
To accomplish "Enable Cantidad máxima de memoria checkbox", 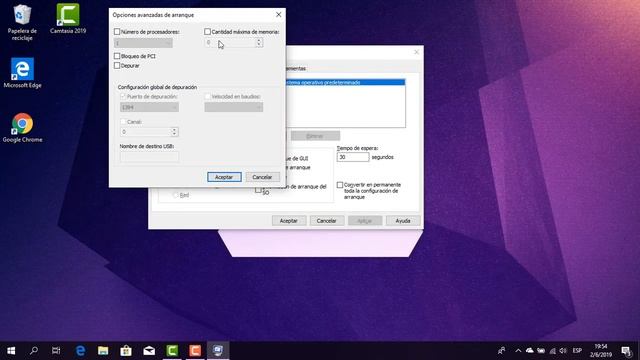I will coord(207,31).
